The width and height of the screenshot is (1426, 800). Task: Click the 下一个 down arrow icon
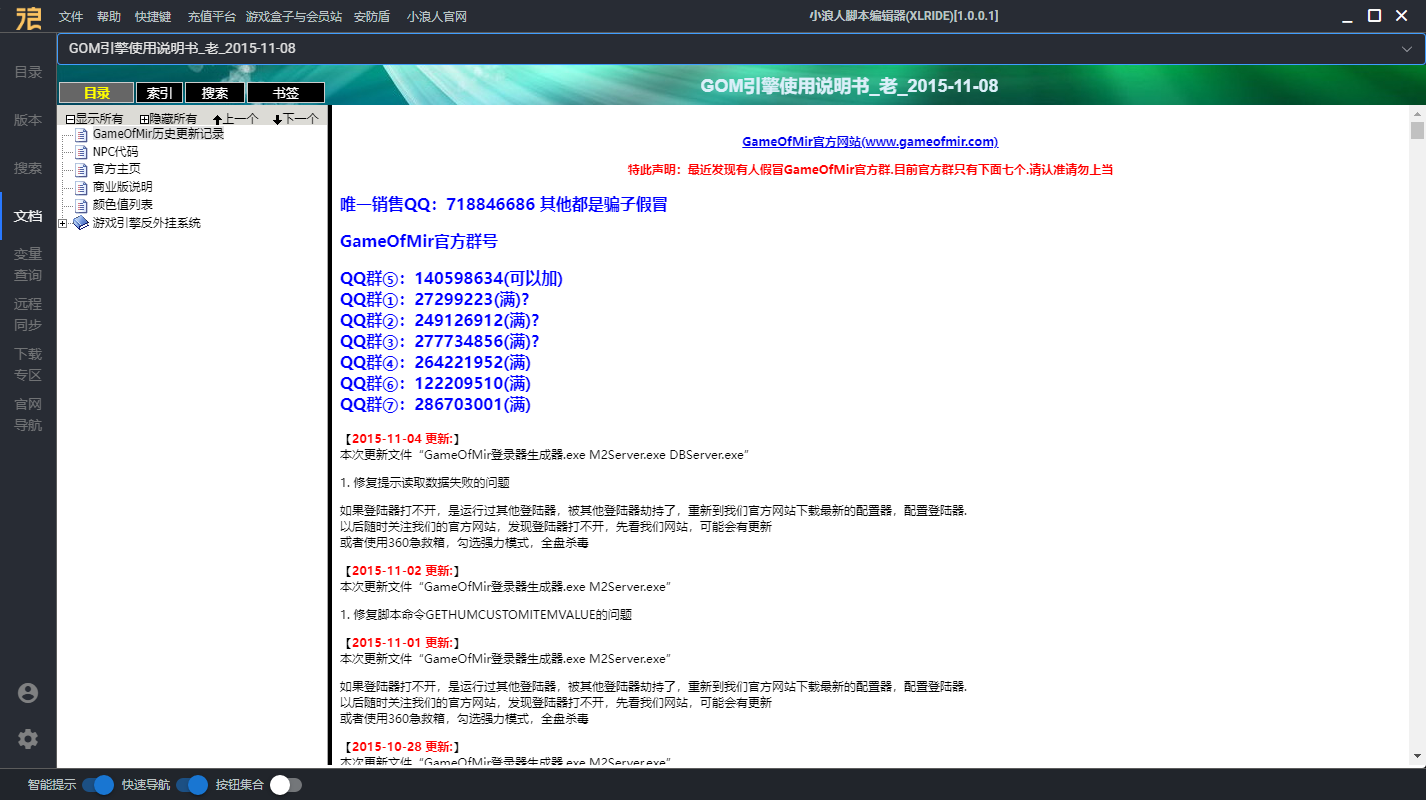tap(277, 119)
